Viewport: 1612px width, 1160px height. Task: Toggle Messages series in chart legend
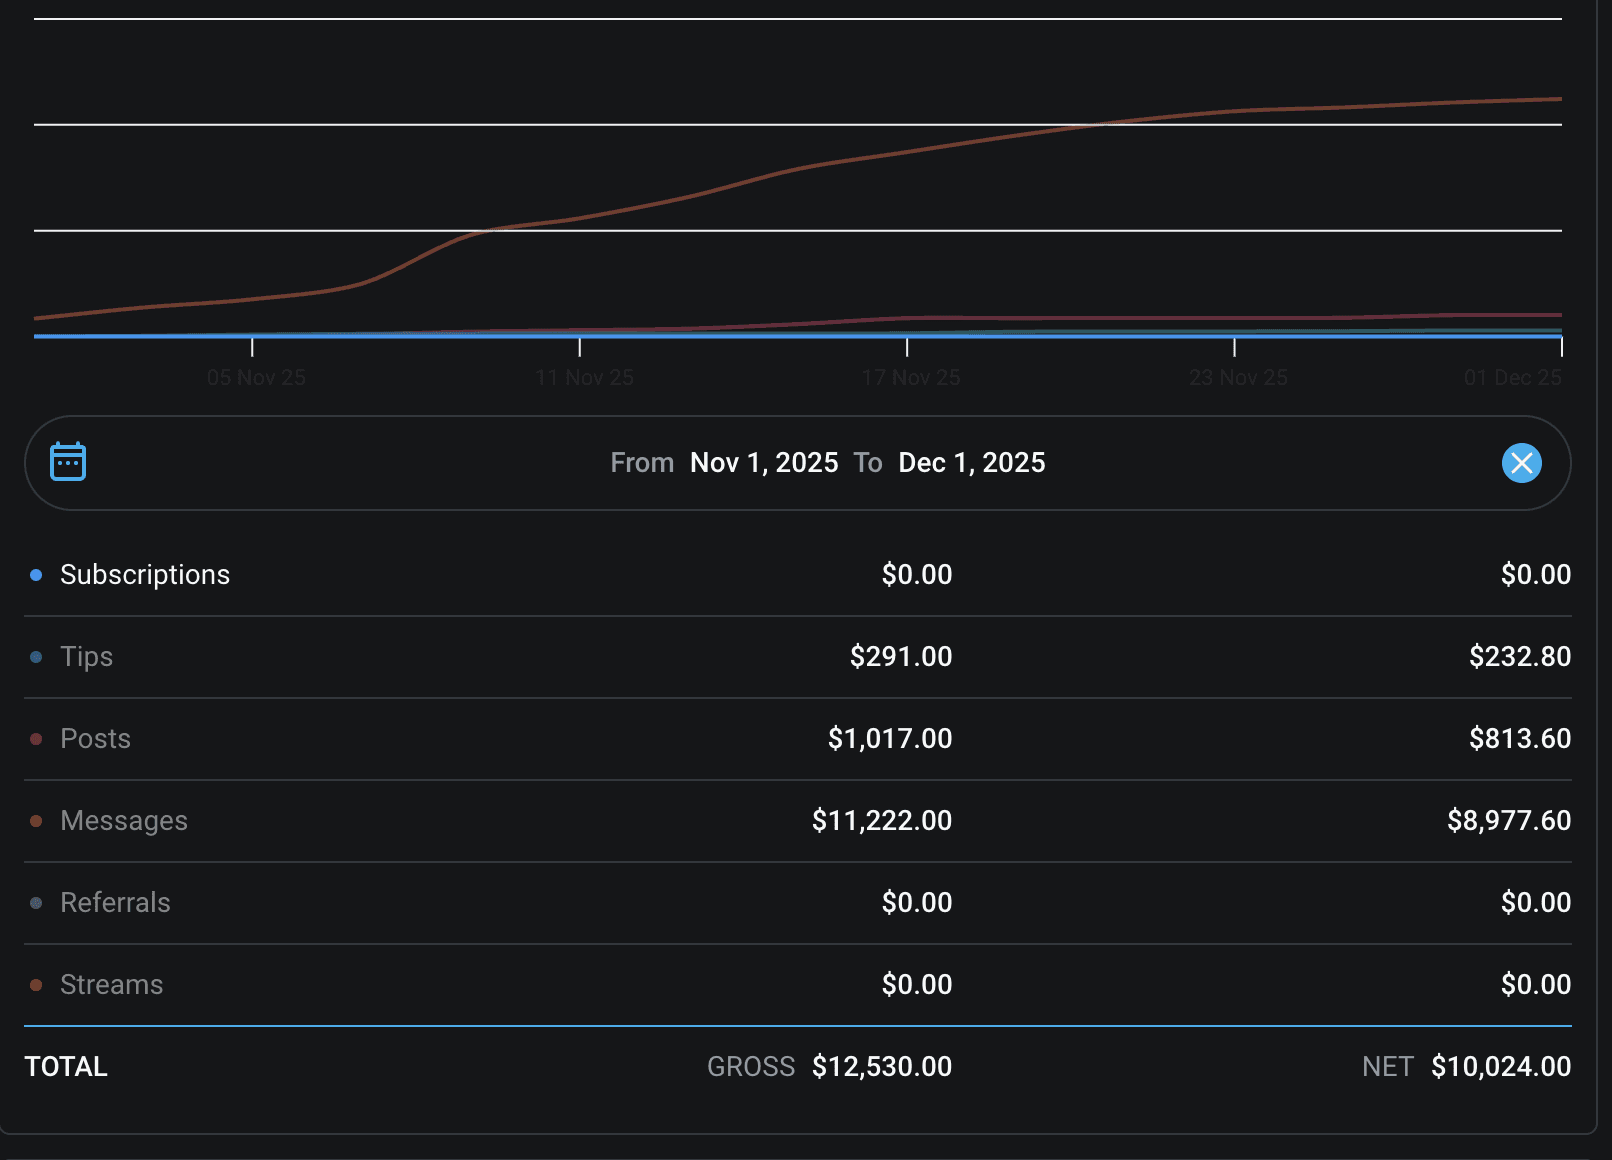pyautogui.click(x=124, y=821)
